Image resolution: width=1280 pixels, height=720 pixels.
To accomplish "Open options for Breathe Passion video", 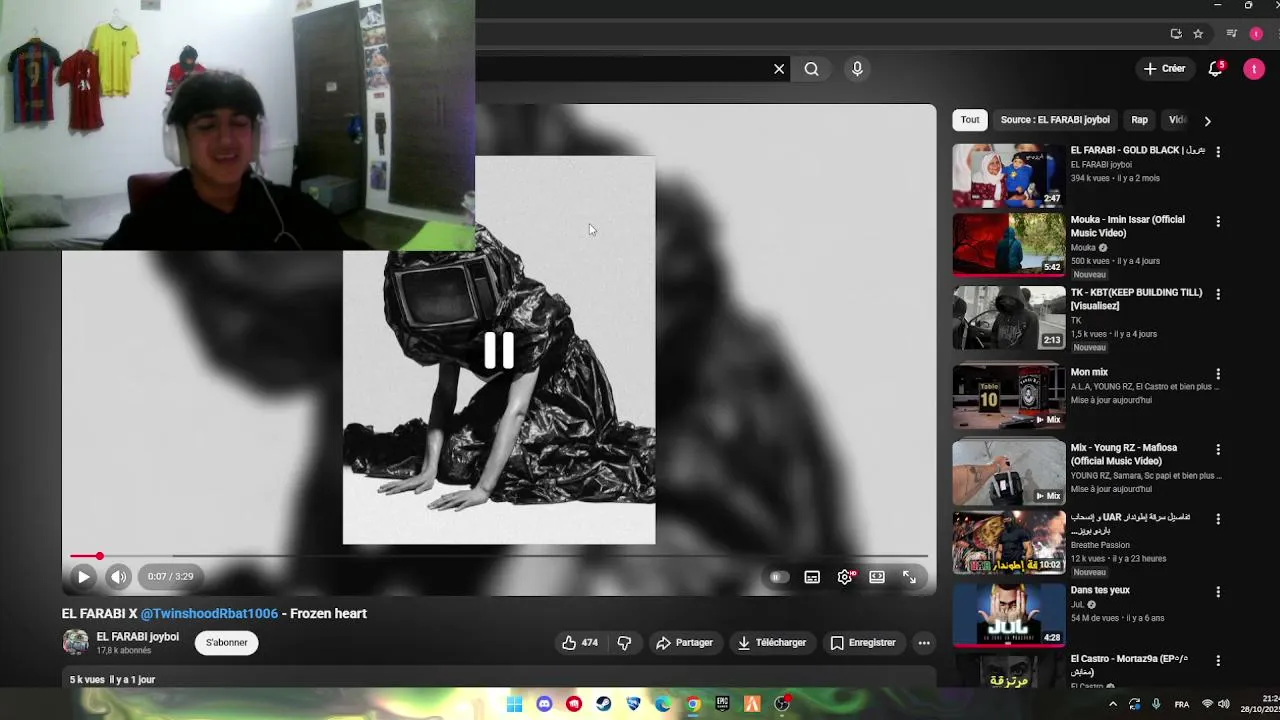I will 1218,519.
